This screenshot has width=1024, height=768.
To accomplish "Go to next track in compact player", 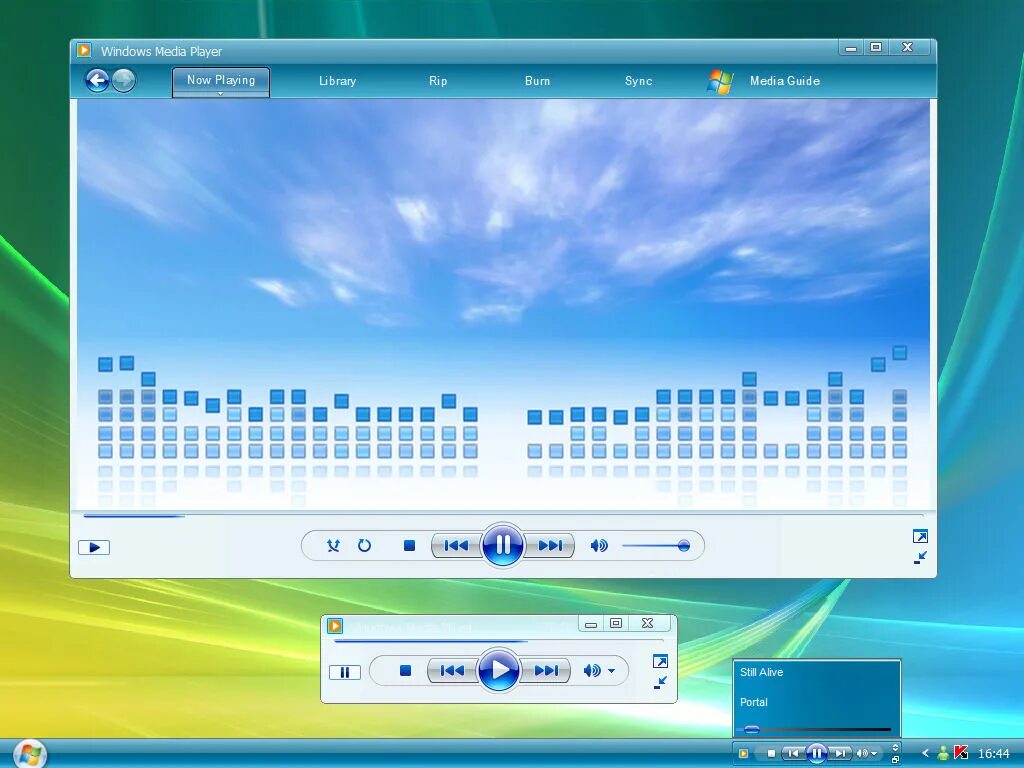I will [x=546, y=671].
